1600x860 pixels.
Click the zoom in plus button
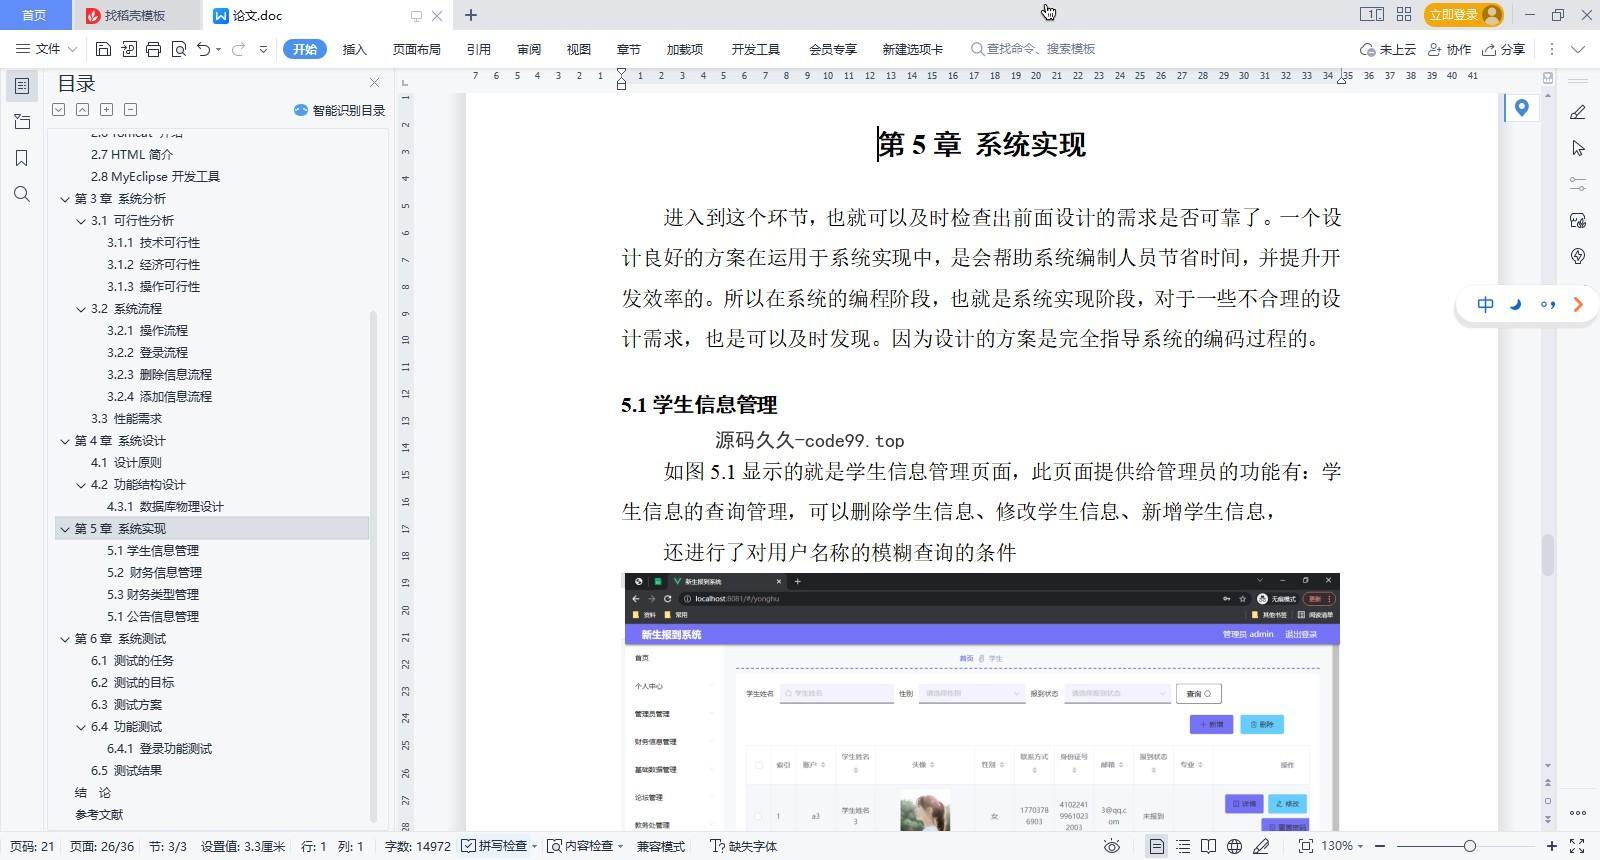coord(1552,846)
